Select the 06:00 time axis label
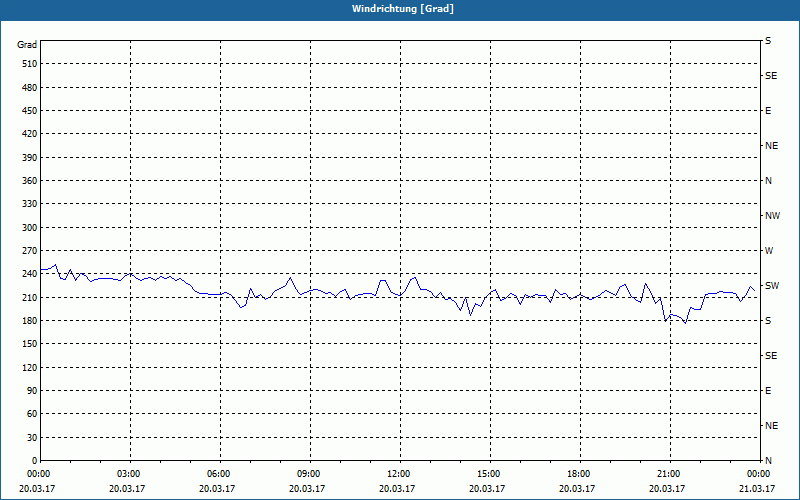The height and width of the screenshot is (500, 800). pos(220,474)
